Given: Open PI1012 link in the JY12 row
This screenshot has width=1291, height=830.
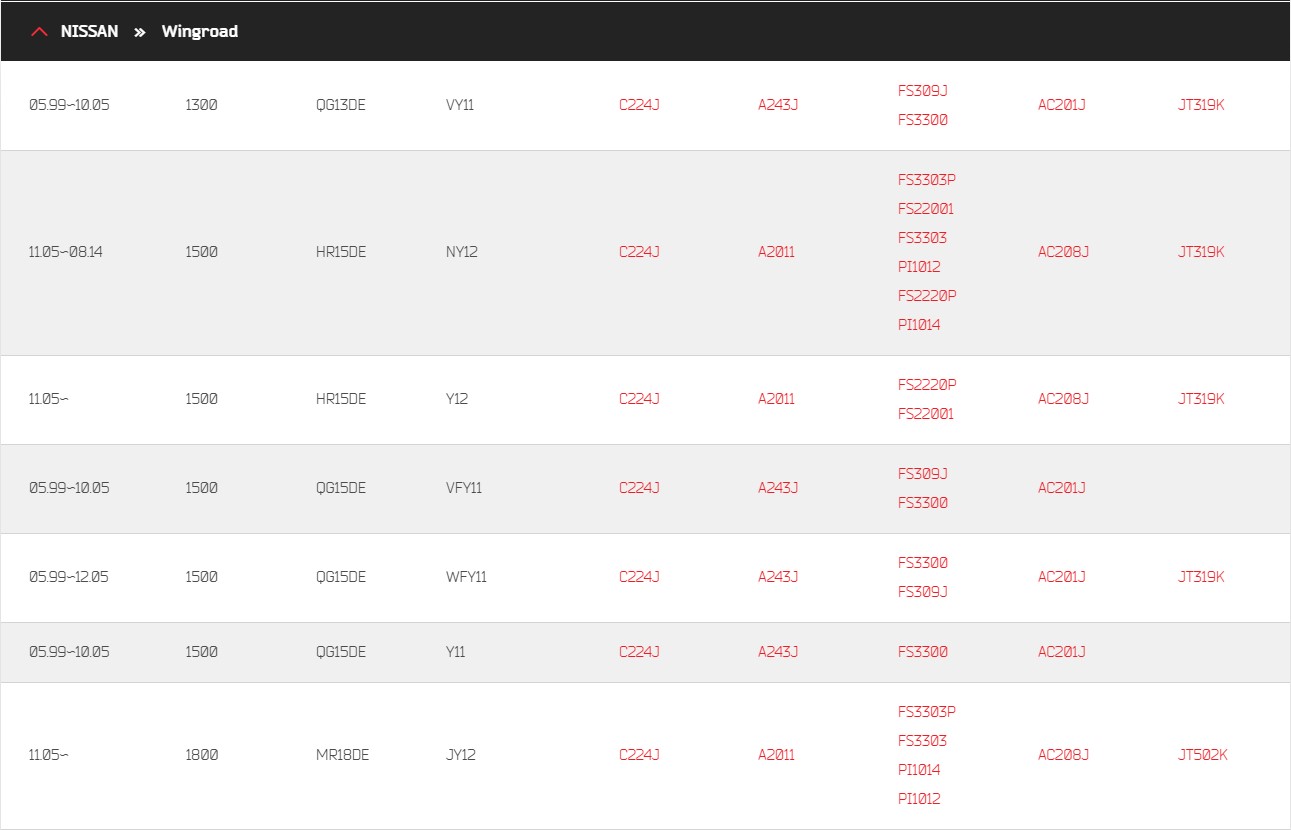Looking at the screenshot, I should coord(919,799).
